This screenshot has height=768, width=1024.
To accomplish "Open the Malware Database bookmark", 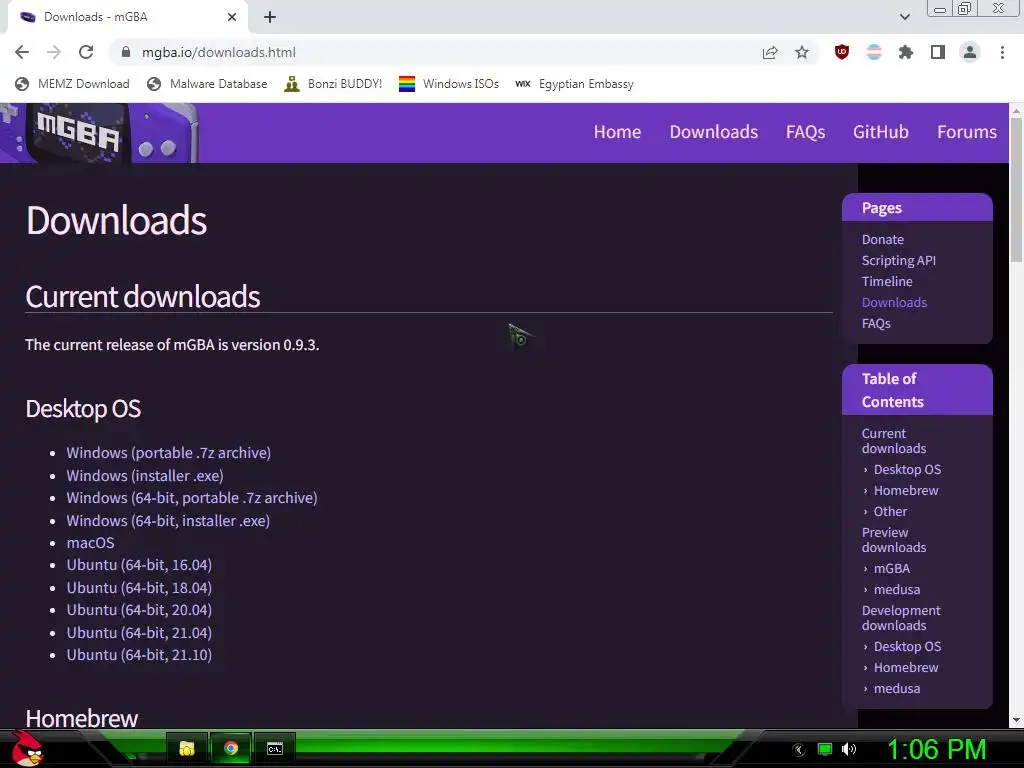I will point(208,84).
